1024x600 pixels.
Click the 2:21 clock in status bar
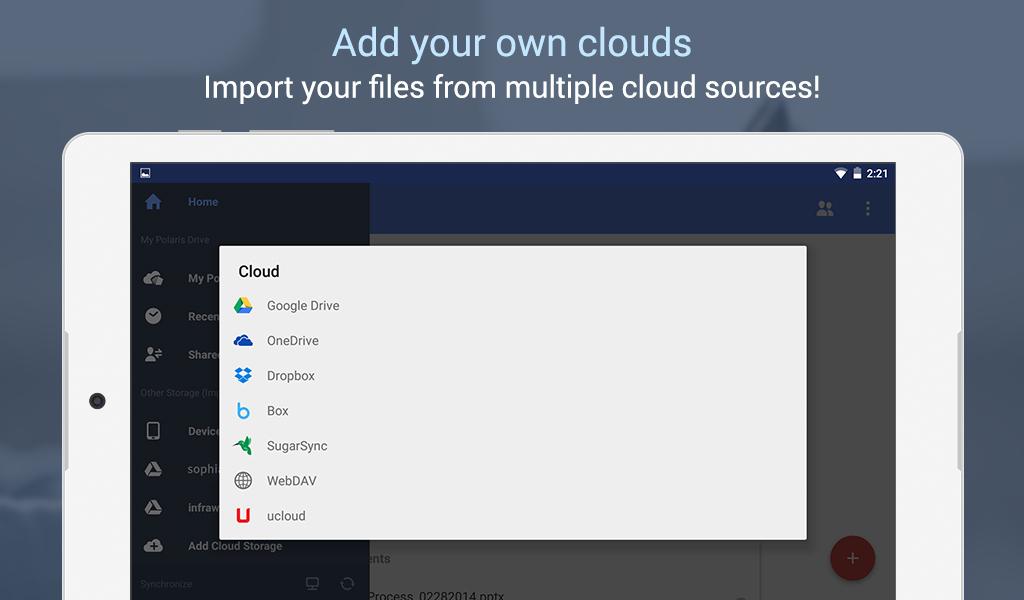[x=877, y=174]
